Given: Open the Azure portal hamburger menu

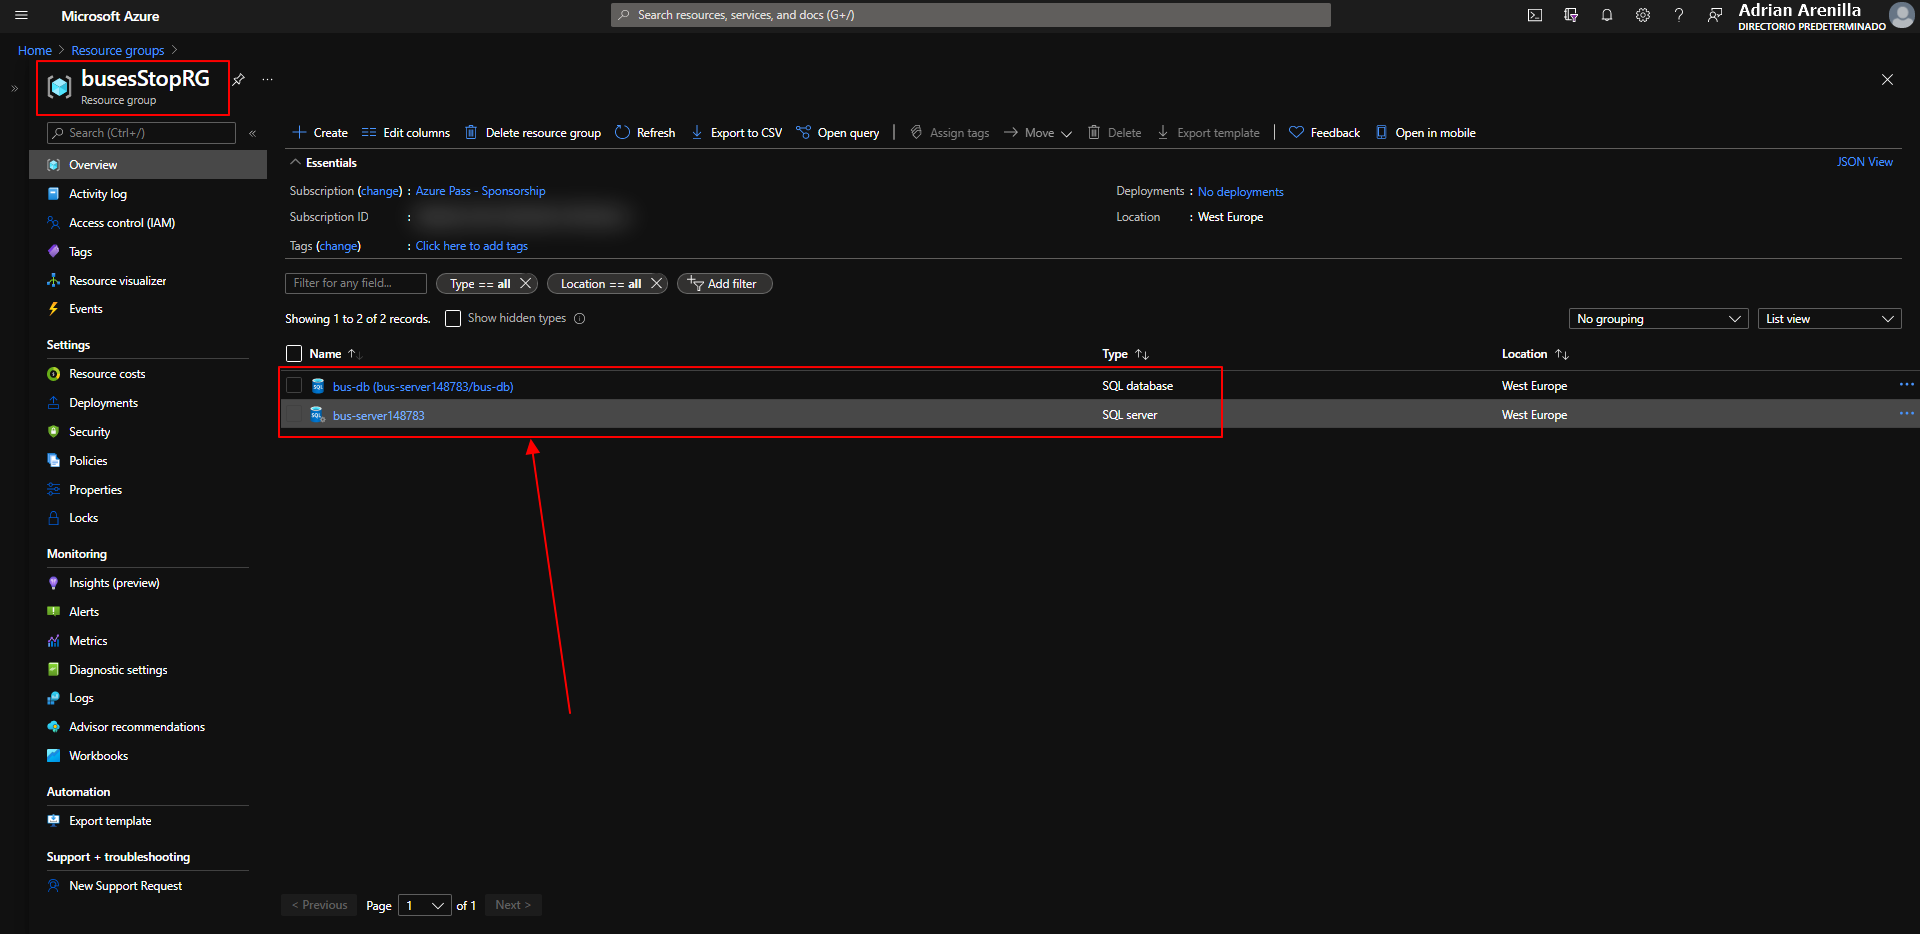Looking at the screenshot, I should pyautogui.click(x=21, y=15).
